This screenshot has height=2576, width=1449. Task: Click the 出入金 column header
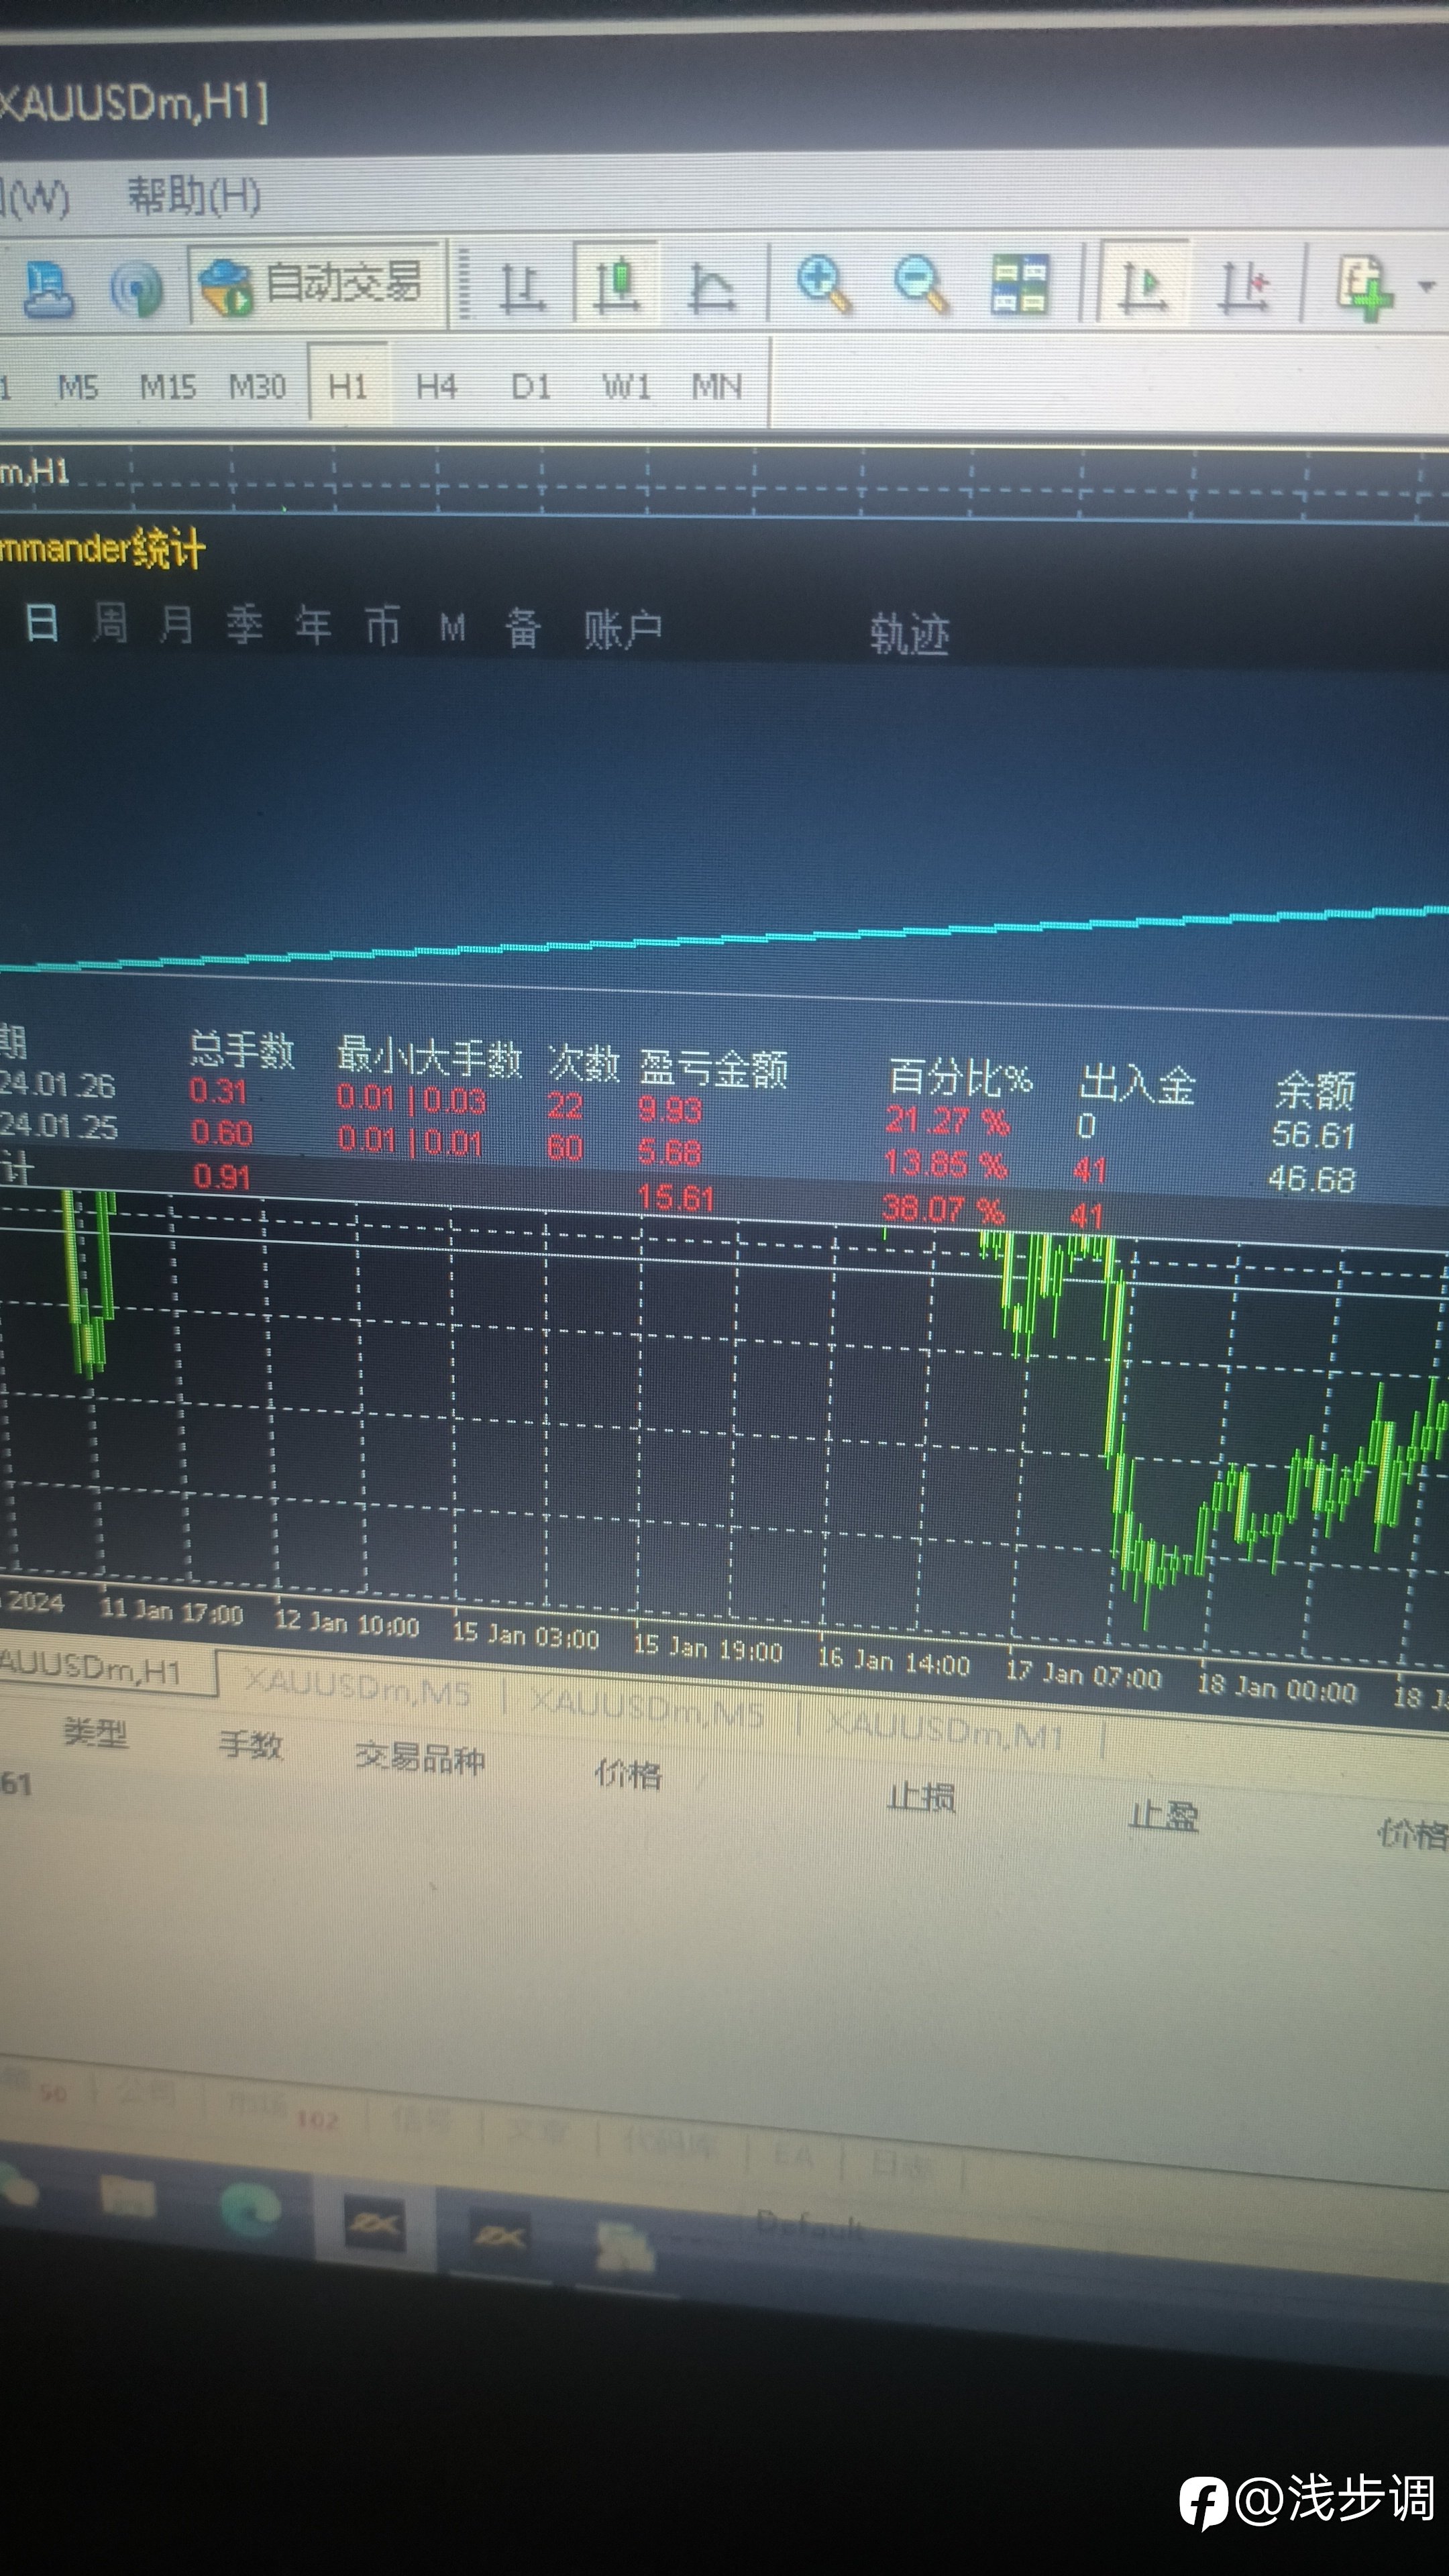point(1138,1084)
